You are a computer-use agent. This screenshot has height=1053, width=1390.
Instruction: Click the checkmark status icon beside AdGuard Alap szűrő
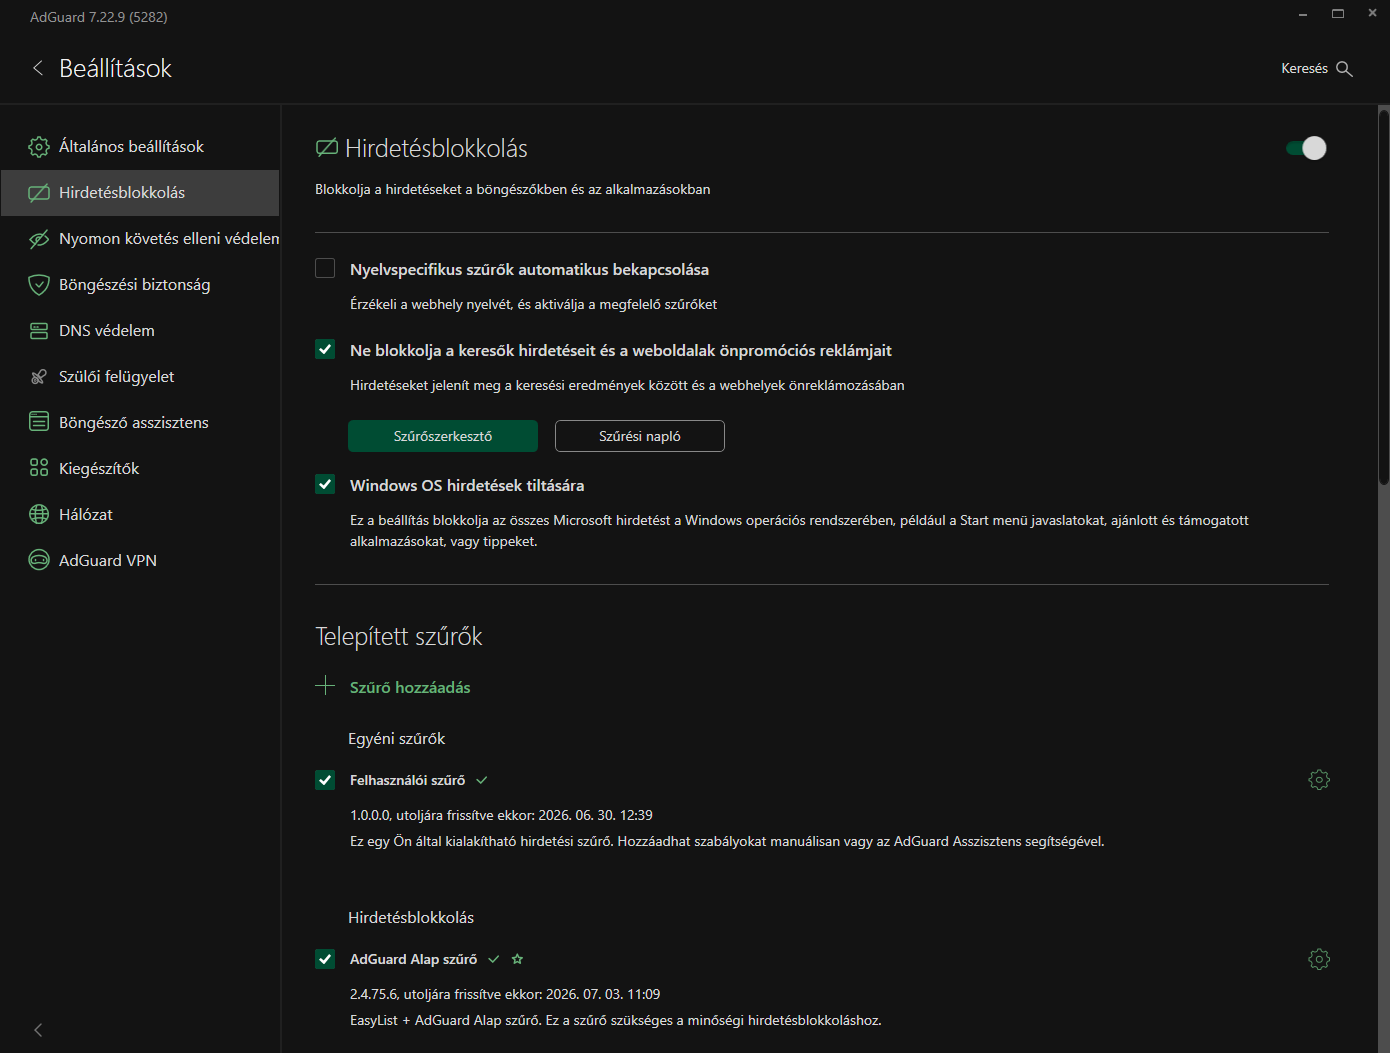point(494,959)
